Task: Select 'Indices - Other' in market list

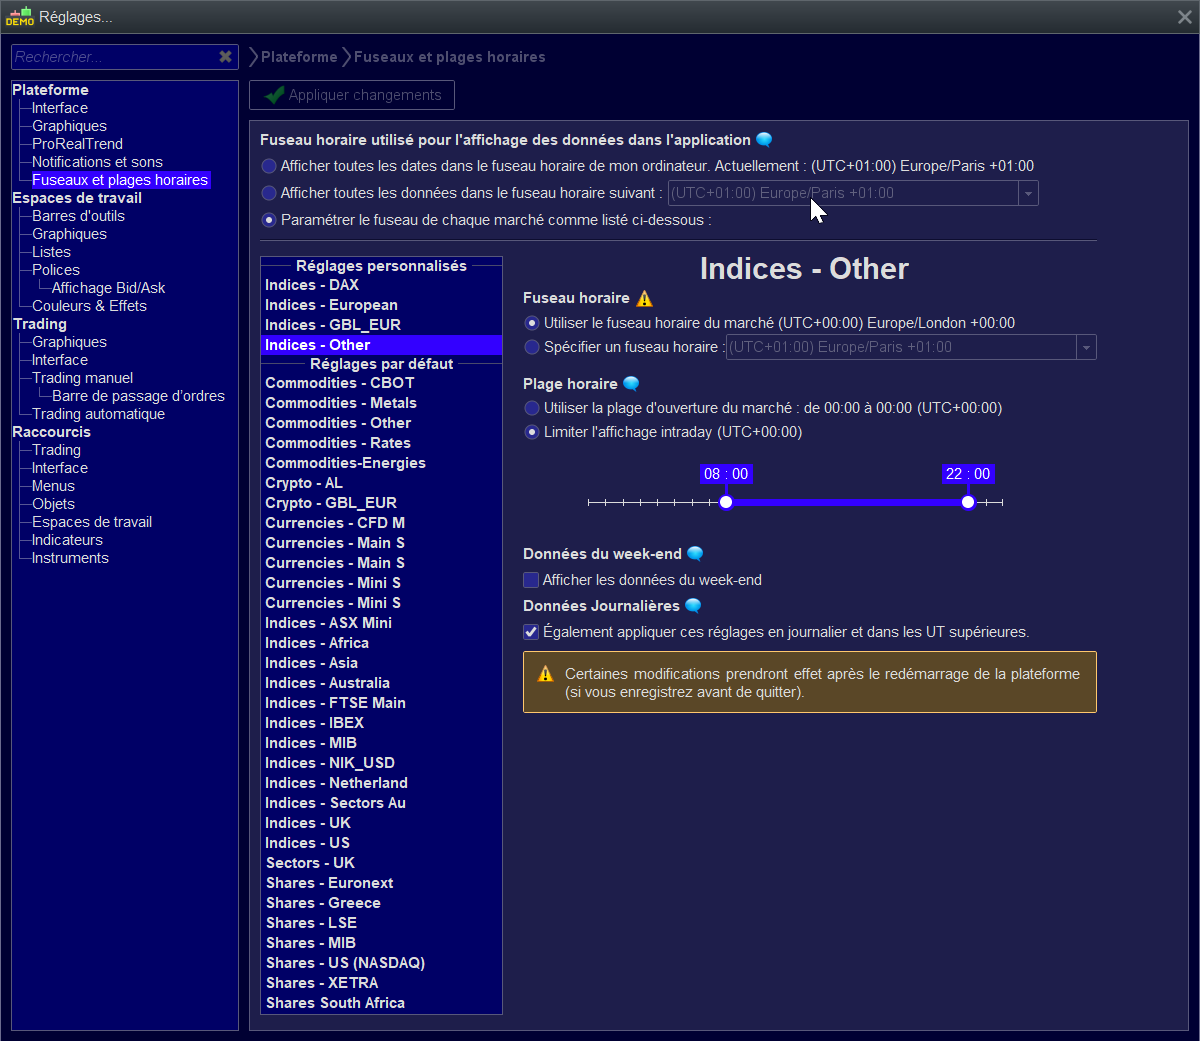Action: tap(381, 345)
